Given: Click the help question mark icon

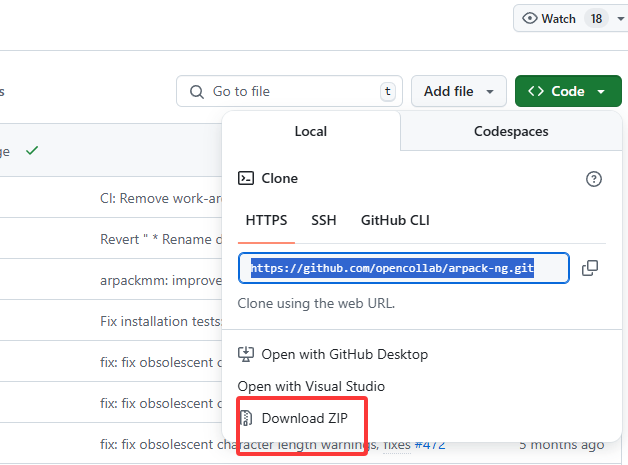Looking at the screenshot, I should pos(593,179).
